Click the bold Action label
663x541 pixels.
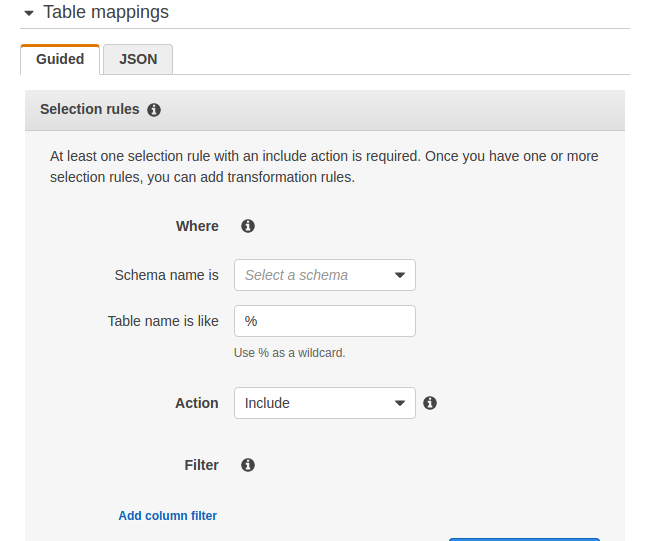tap(196, 403)
